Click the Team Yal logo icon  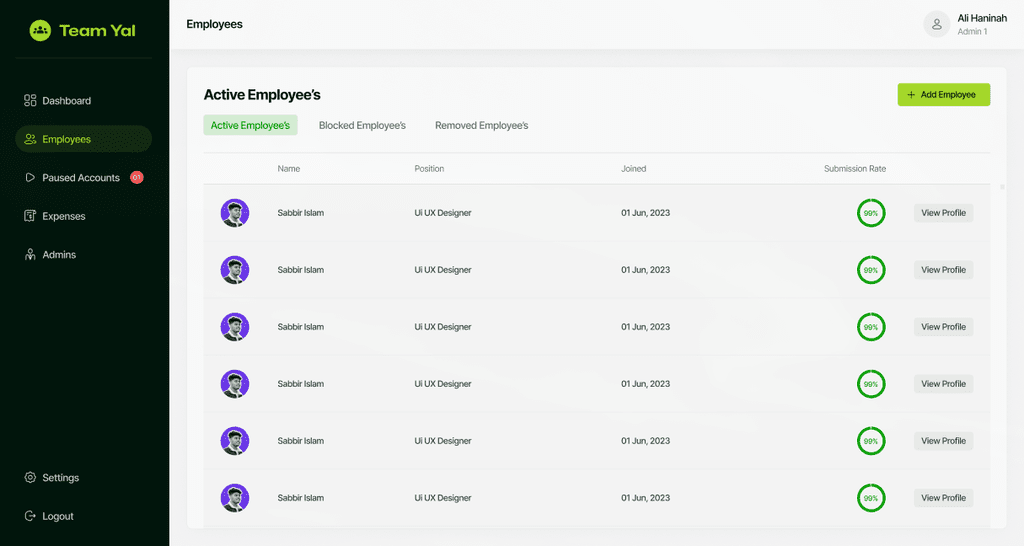(40, 31)
